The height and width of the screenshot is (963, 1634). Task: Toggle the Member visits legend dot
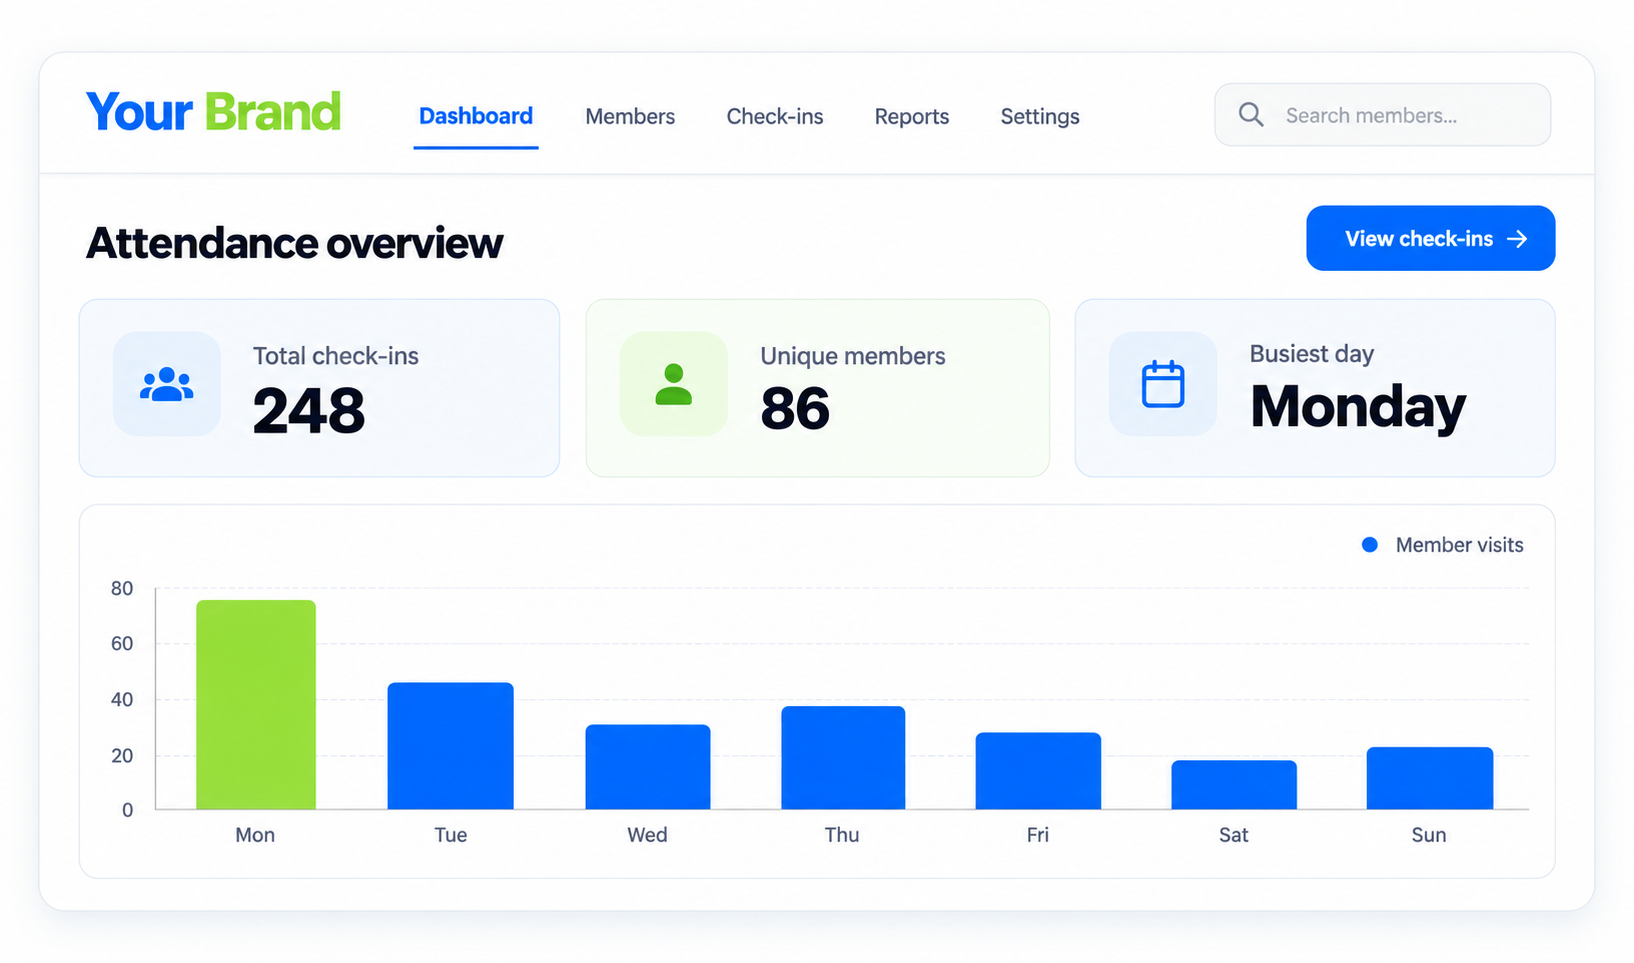1370,545
